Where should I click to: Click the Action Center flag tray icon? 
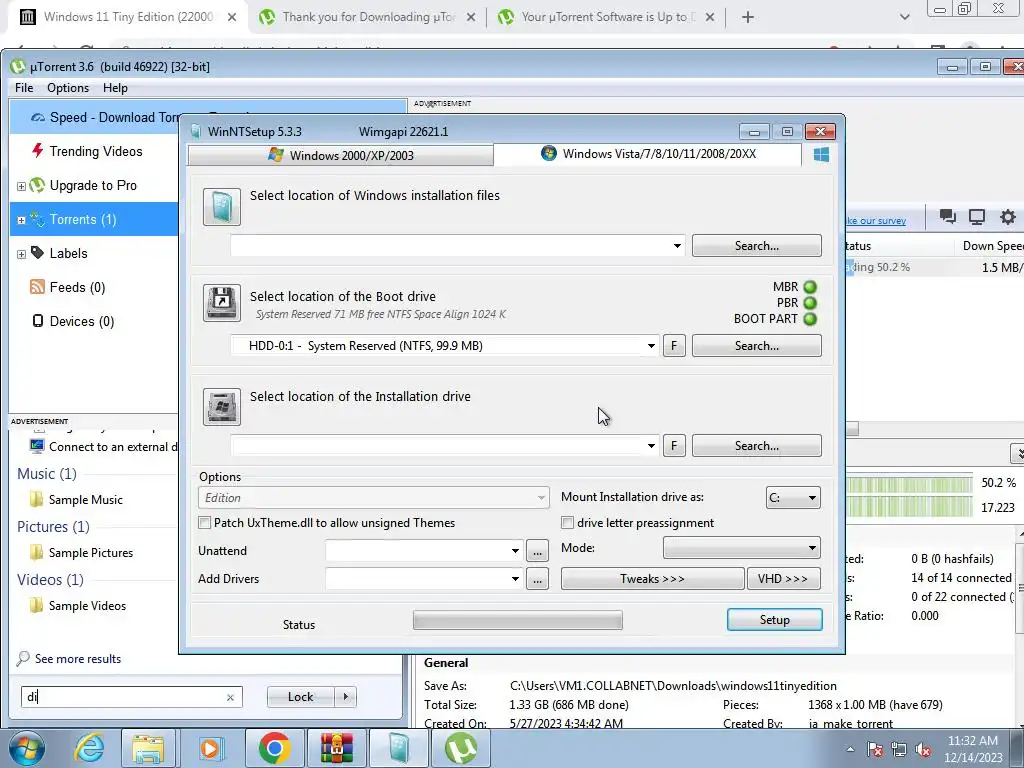(874, 749)
